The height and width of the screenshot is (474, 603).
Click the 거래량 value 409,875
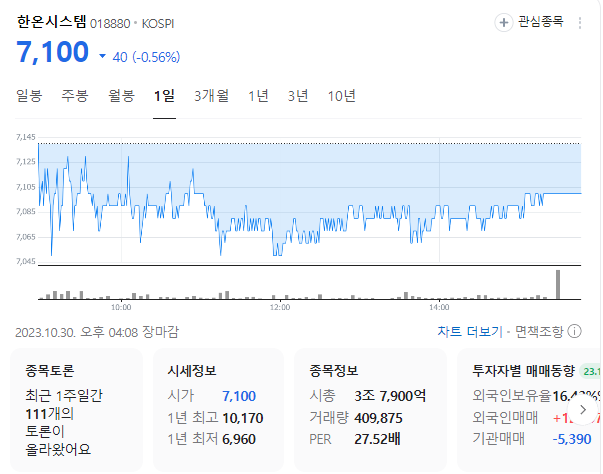coord(378,418)
